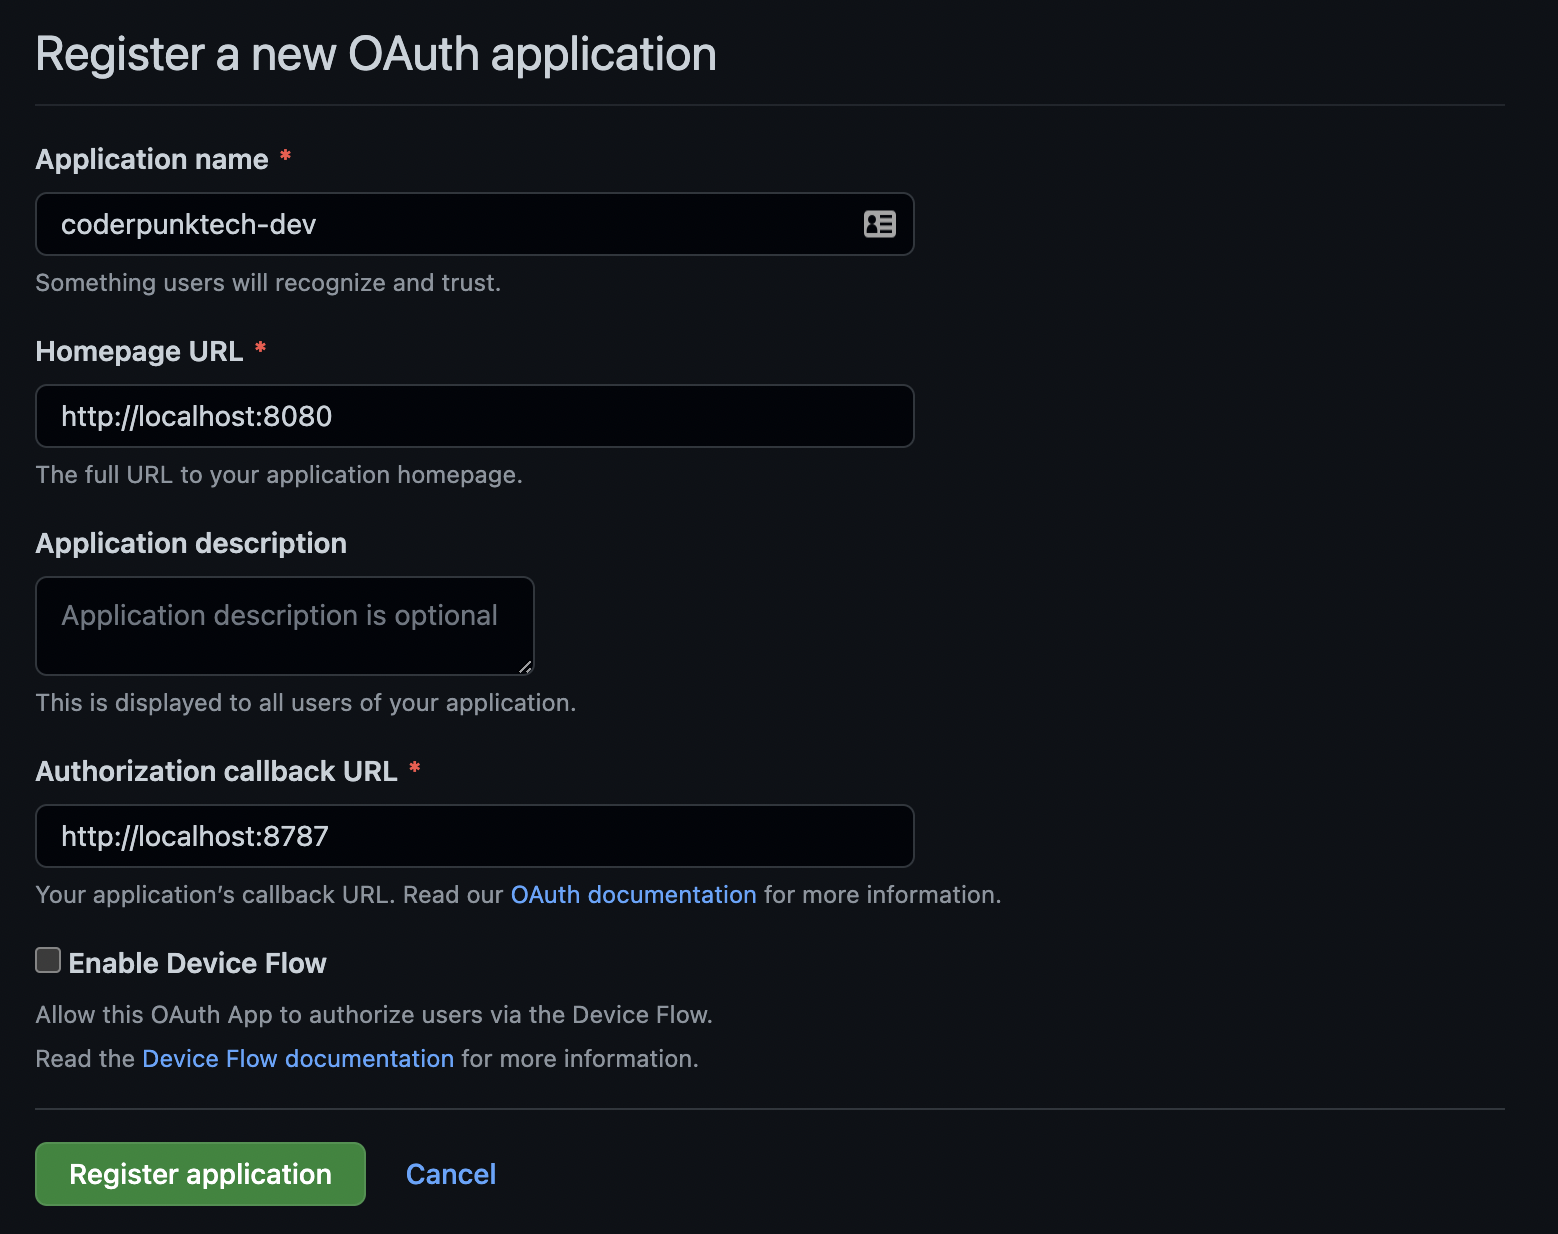Click the red asterisk beside Application name
Screen dimensions: 1558x1234
click(x=285, y=156)
